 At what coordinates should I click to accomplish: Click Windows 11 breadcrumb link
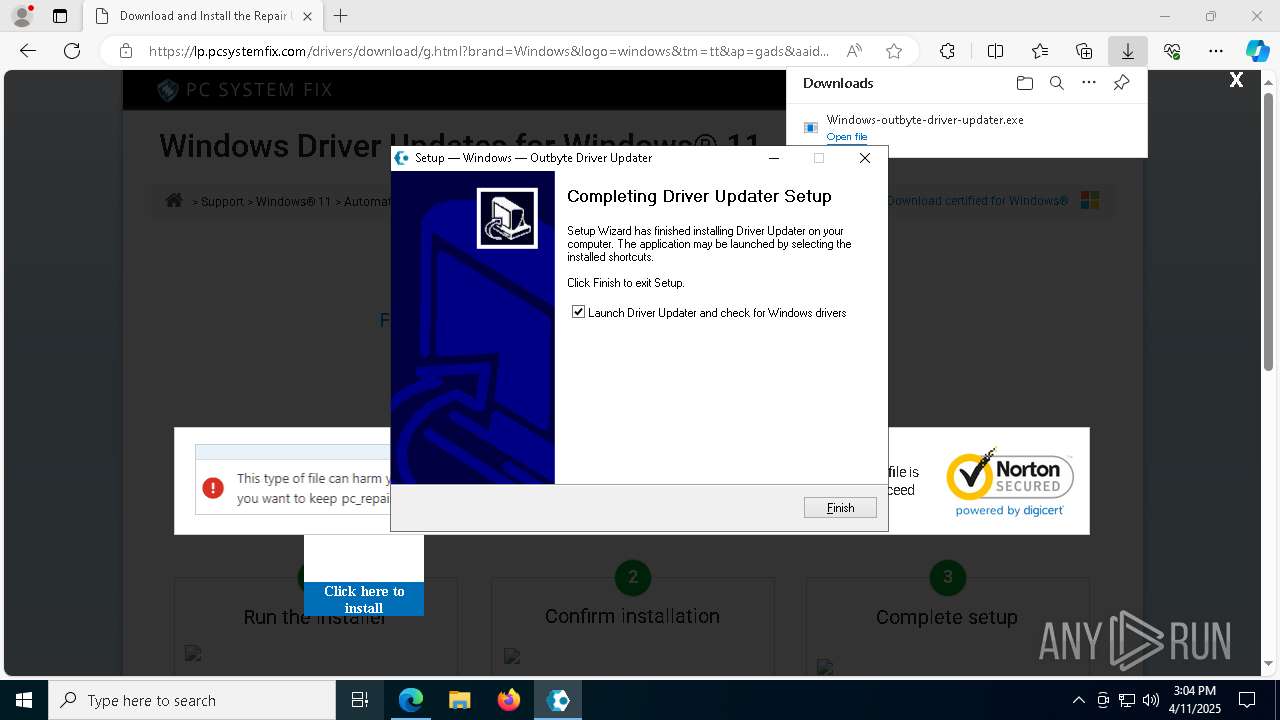293,201
